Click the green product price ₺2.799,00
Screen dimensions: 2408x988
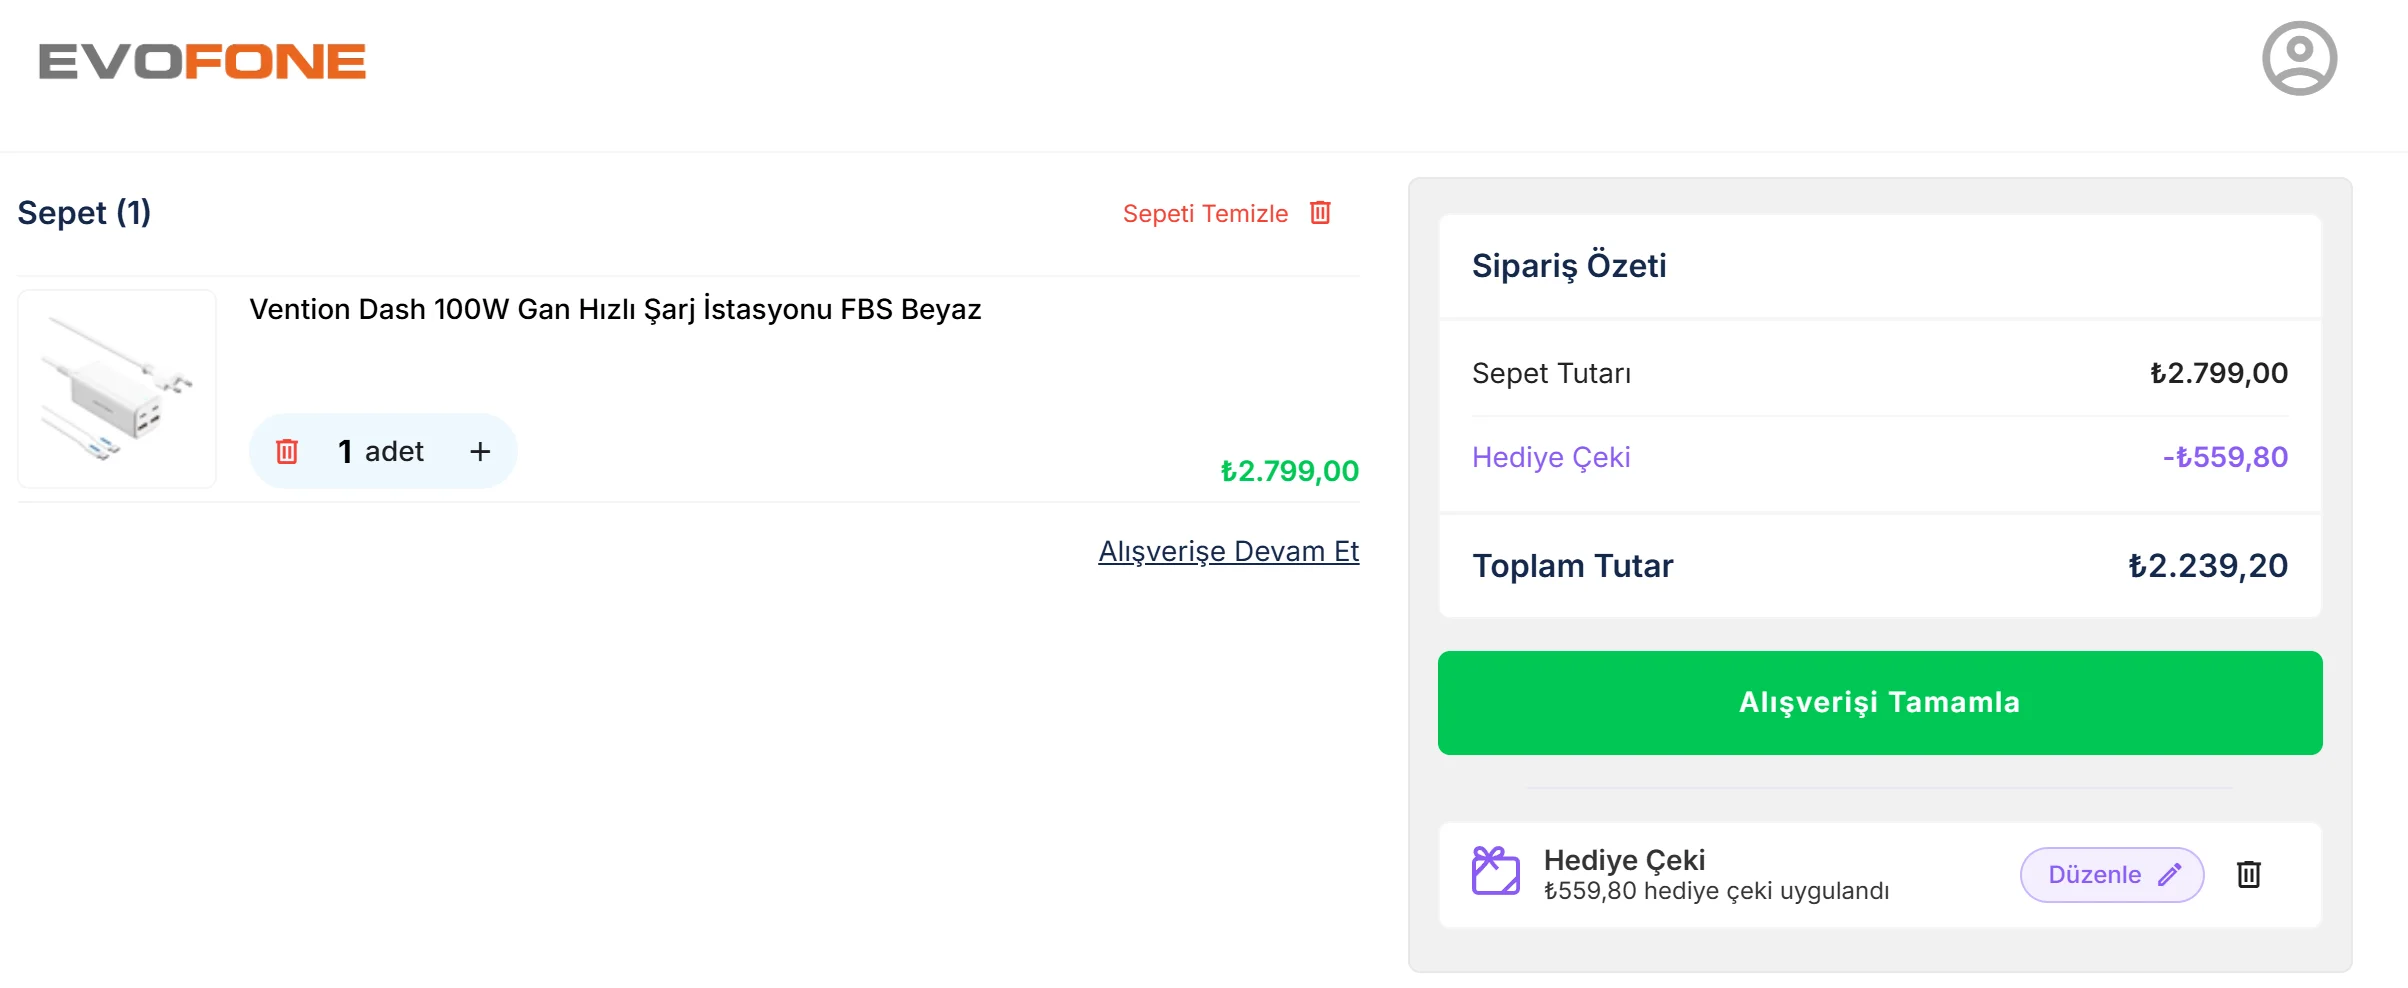click(1289, 471)
